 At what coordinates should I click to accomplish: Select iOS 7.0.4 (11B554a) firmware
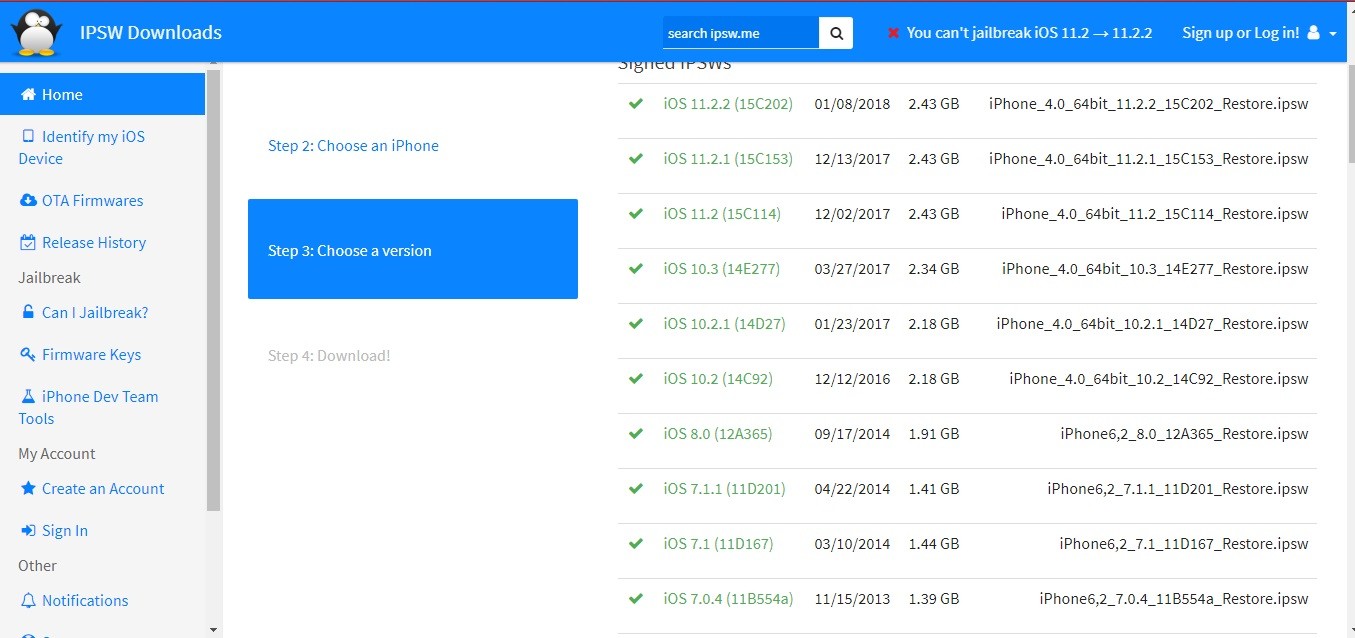(x=728, y=598)
